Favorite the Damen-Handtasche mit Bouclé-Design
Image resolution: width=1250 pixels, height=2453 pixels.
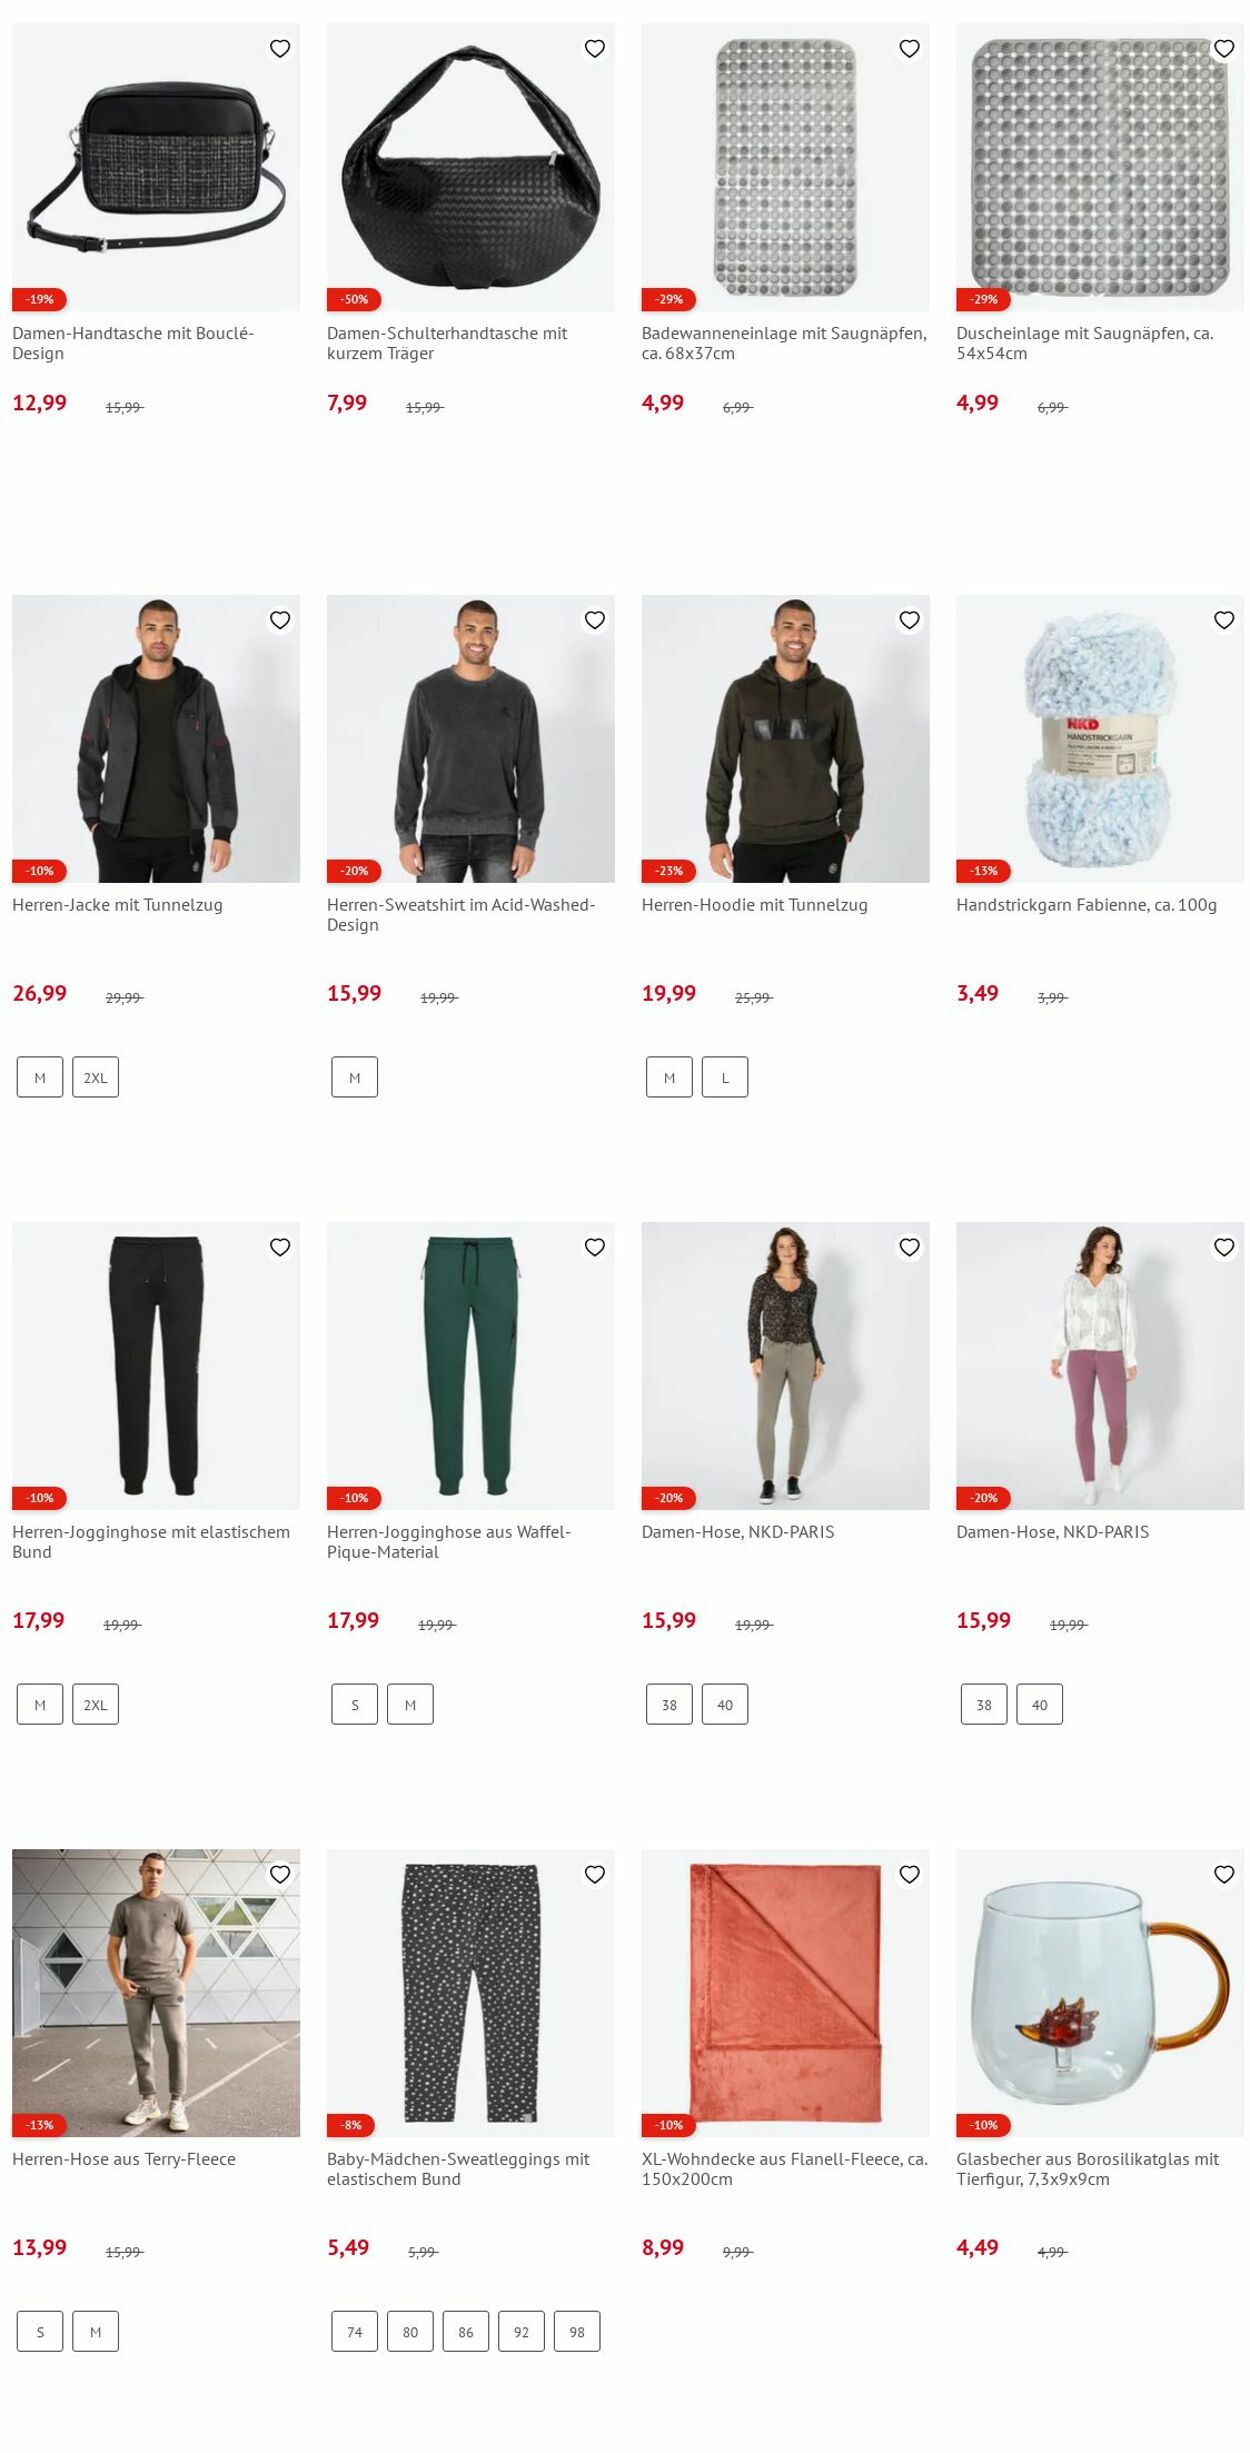(x=280, y=48)
